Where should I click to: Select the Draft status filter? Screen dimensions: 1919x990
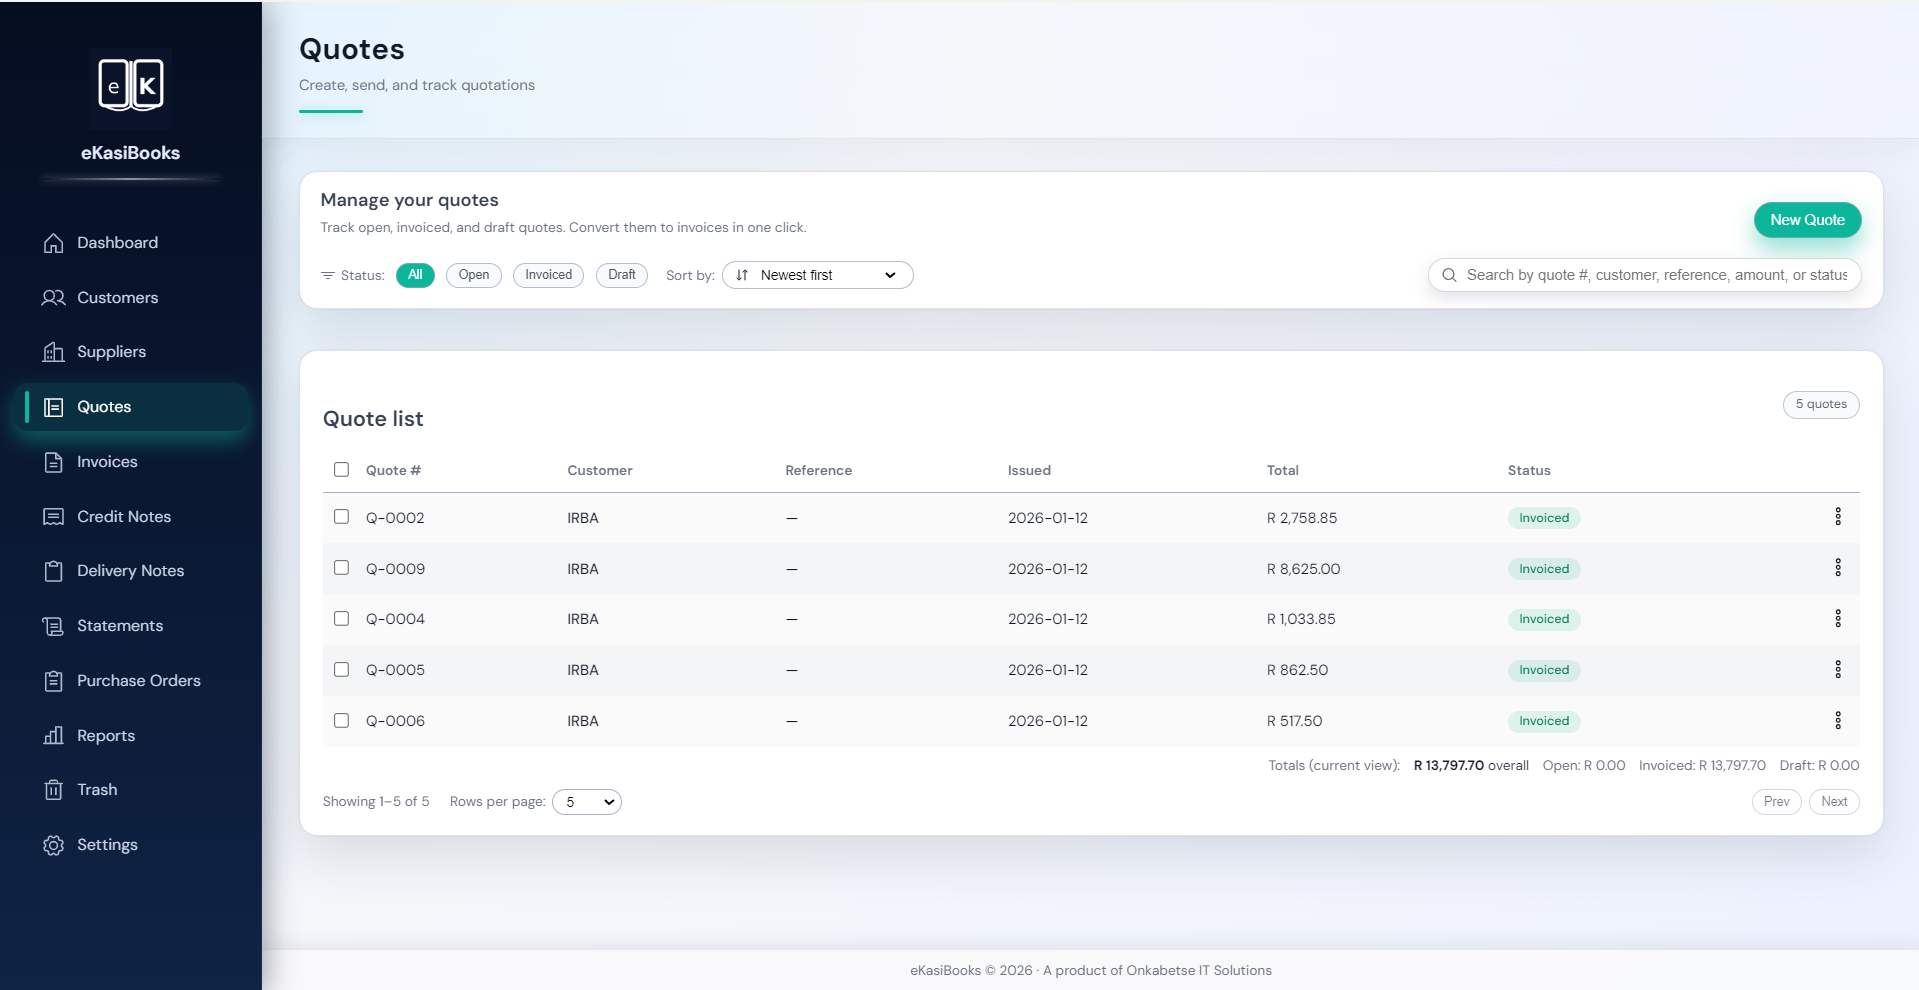pos(621,275)
